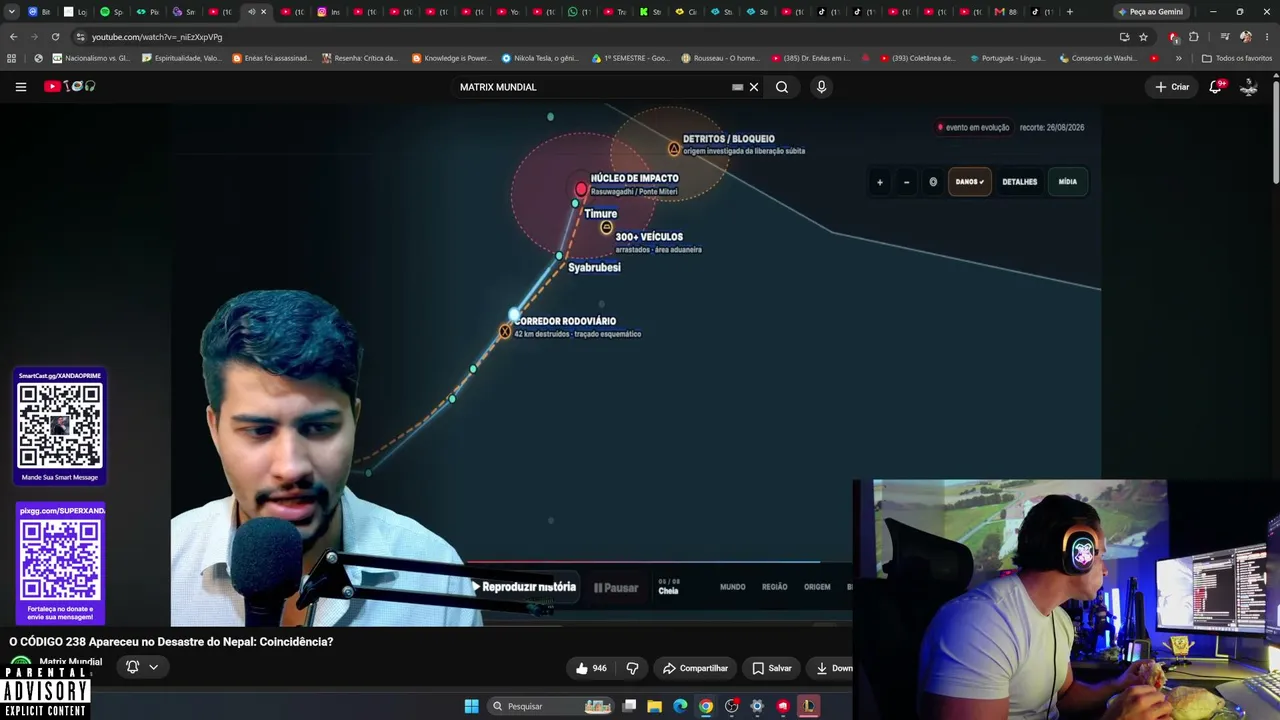The height and width of the screenshot is (720, 1280).
Task: Select the MUNDO scope option
Action: (x=733, y=587)
